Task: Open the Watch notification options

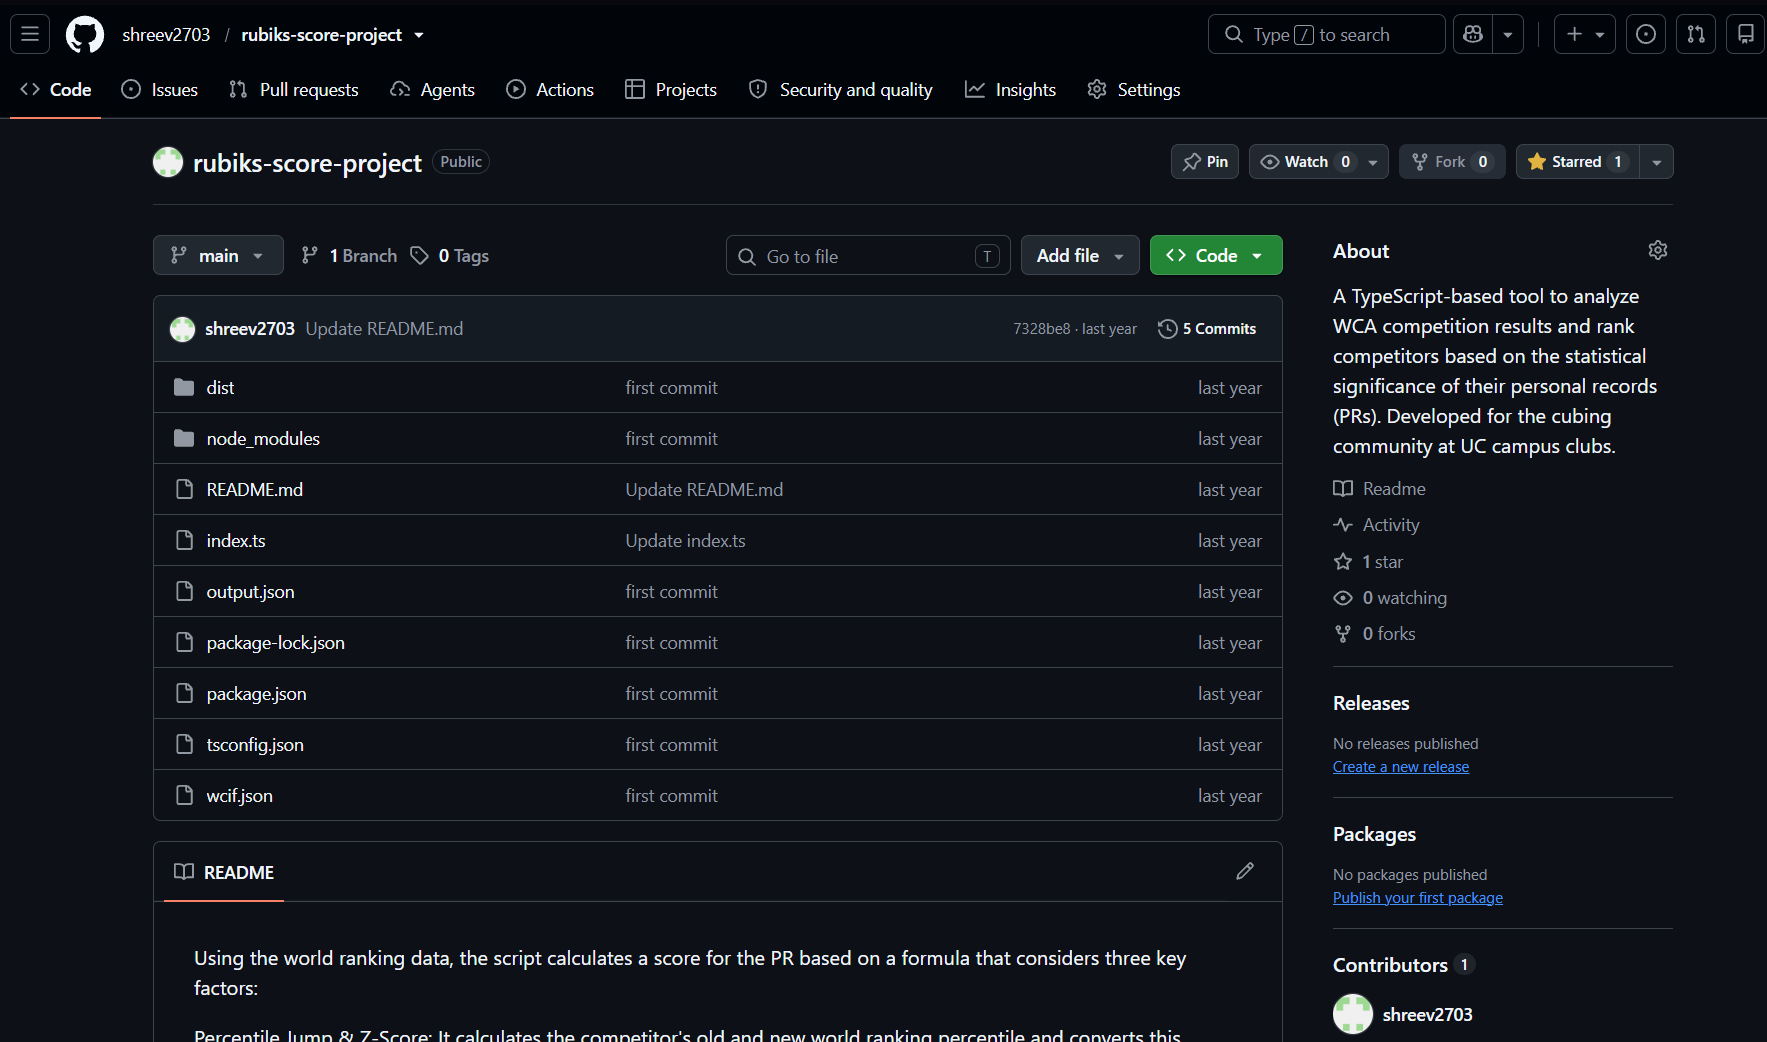Action: tap(1319, 162)
